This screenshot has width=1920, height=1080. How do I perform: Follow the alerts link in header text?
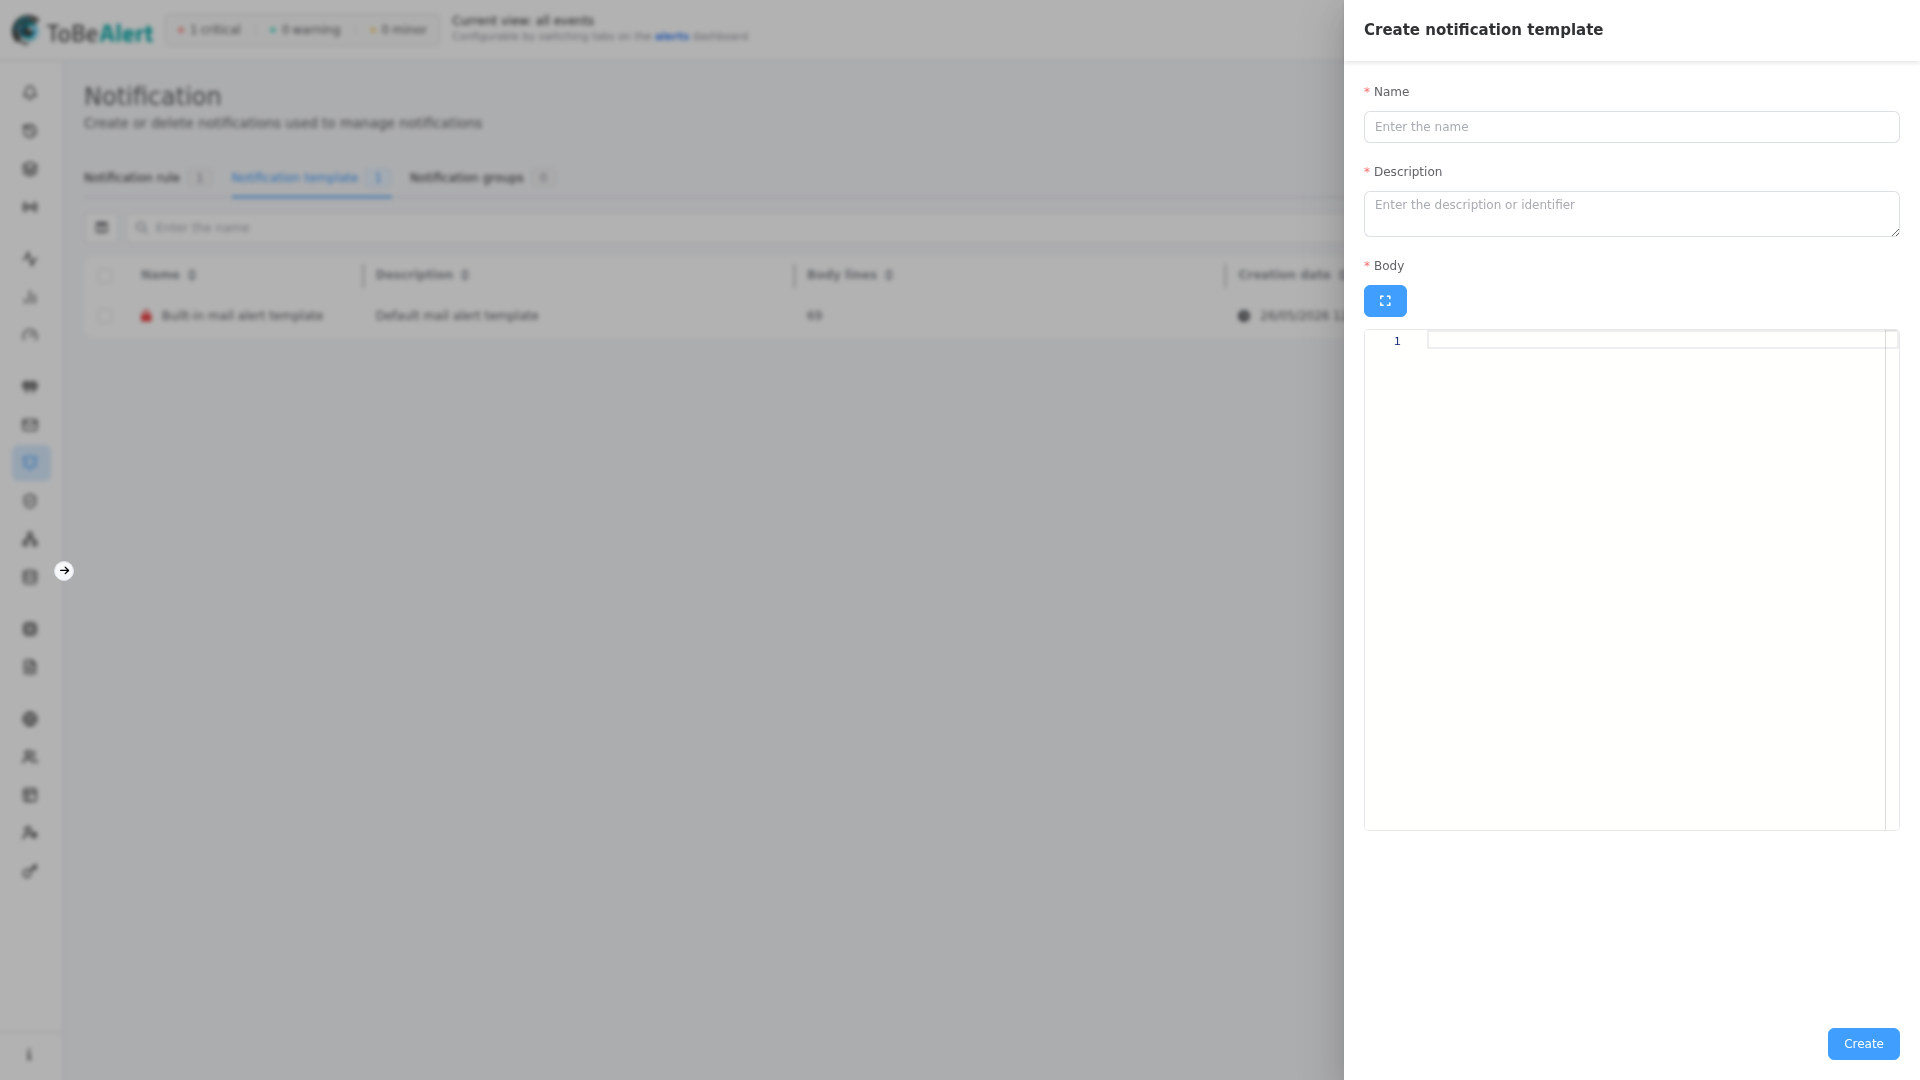pos(672,37)
